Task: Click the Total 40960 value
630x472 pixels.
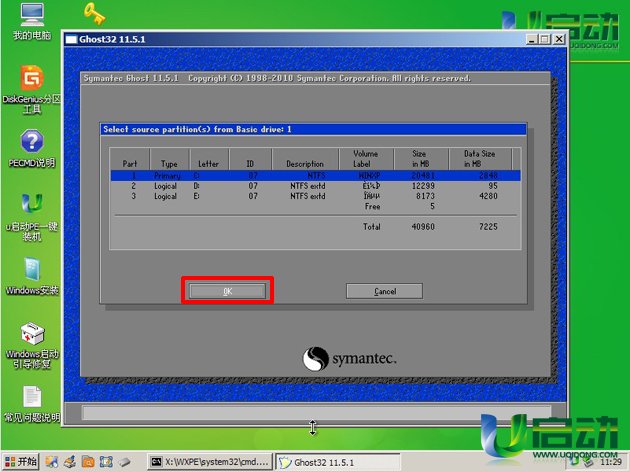Action: pyautogui.click(x=423, y=227)
